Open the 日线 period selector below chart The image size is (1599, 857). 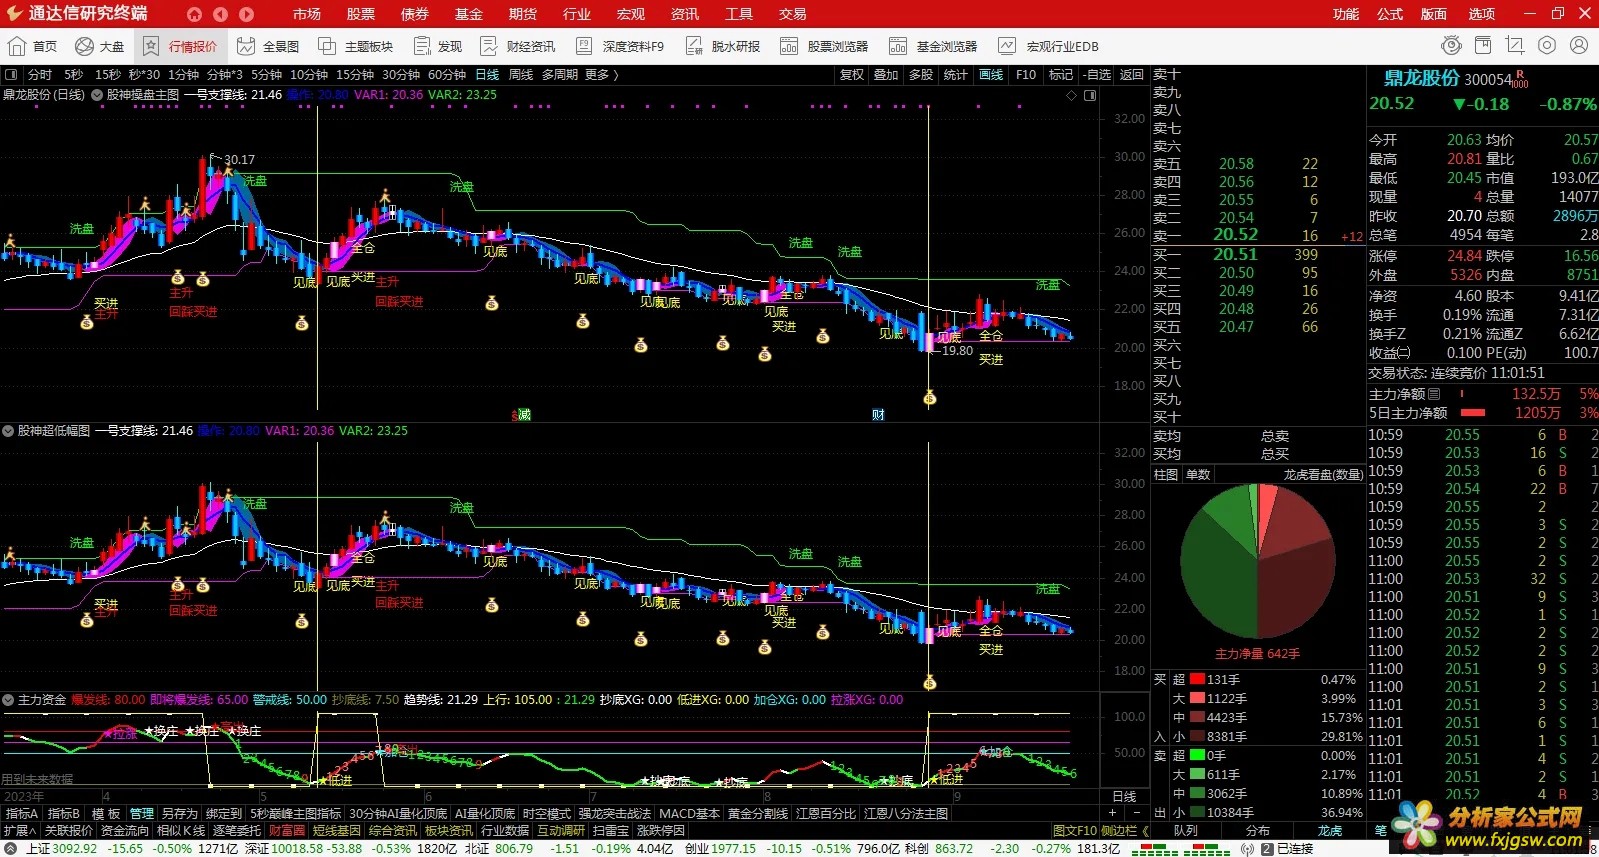click(x=1125, y=797)
